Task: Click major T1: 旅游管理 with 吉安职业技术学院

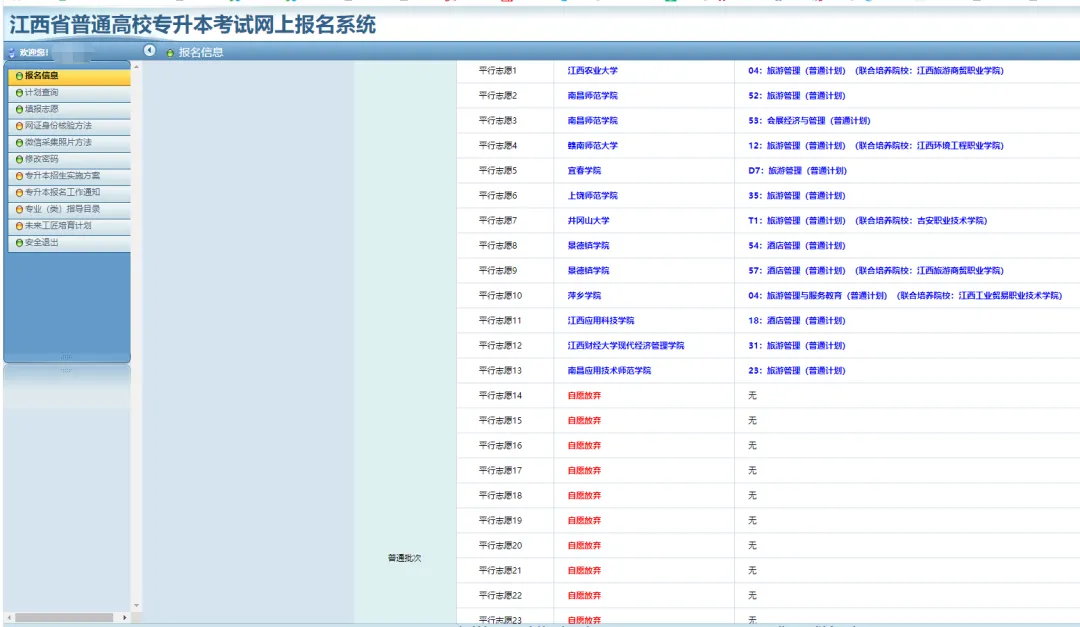Action: click(868, 220)
